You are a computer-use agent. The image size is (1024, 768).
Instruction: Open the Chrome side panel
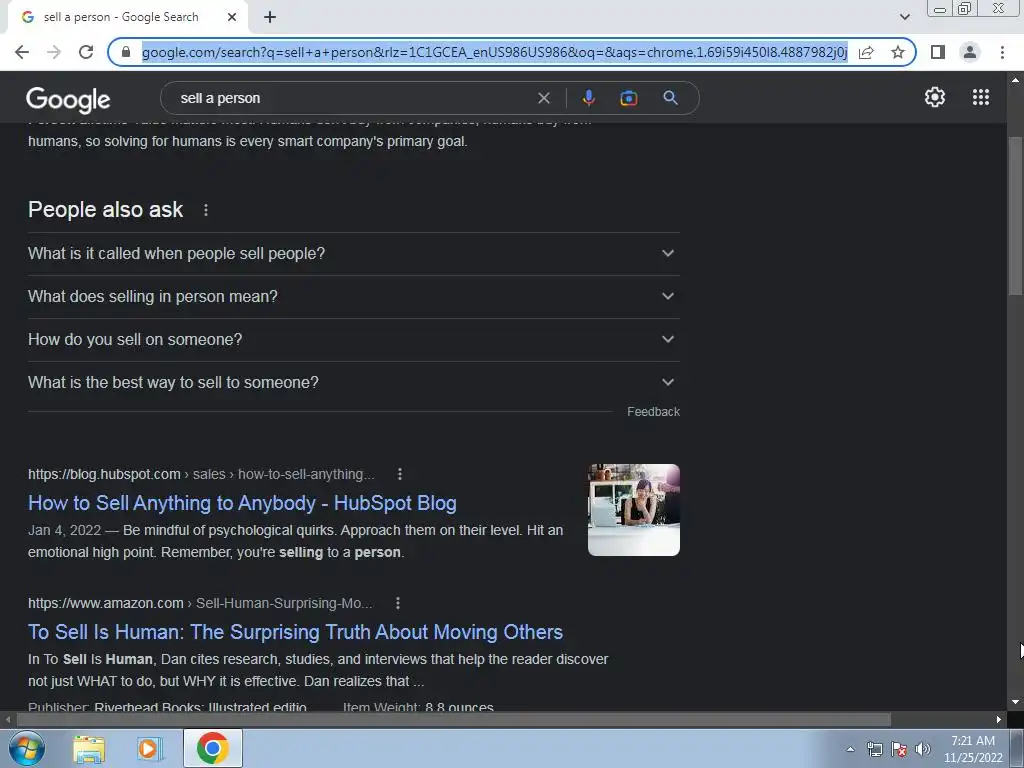tap(938, 52)
